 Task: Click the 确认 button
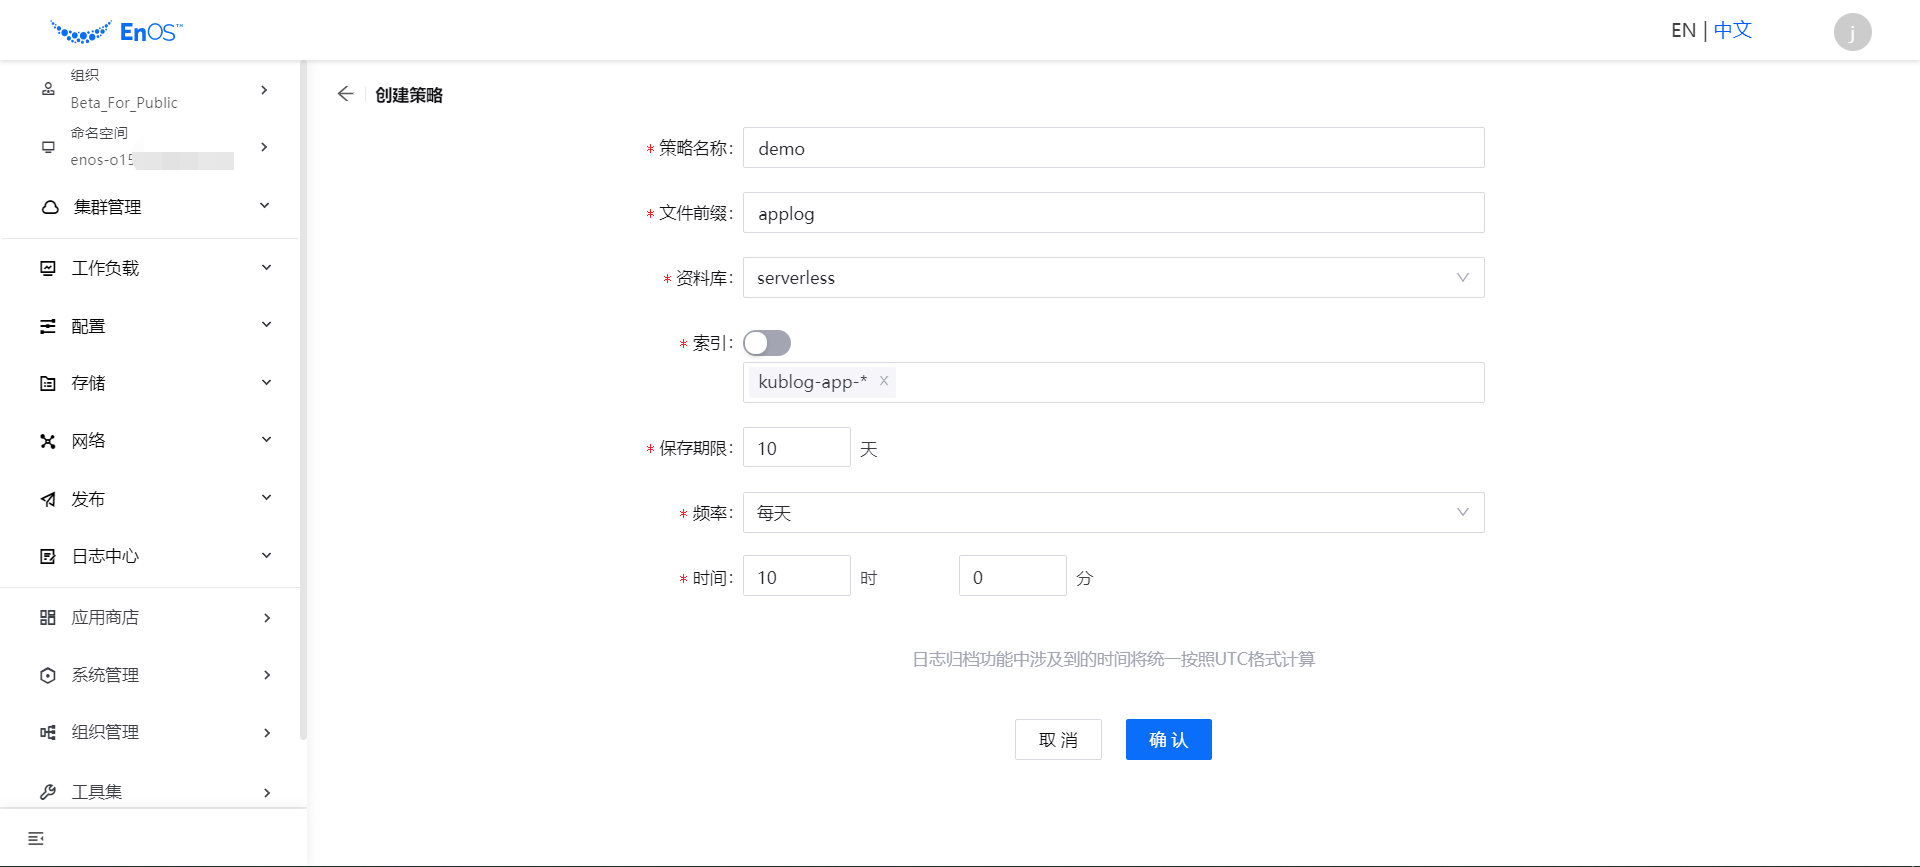point(1168,740)
